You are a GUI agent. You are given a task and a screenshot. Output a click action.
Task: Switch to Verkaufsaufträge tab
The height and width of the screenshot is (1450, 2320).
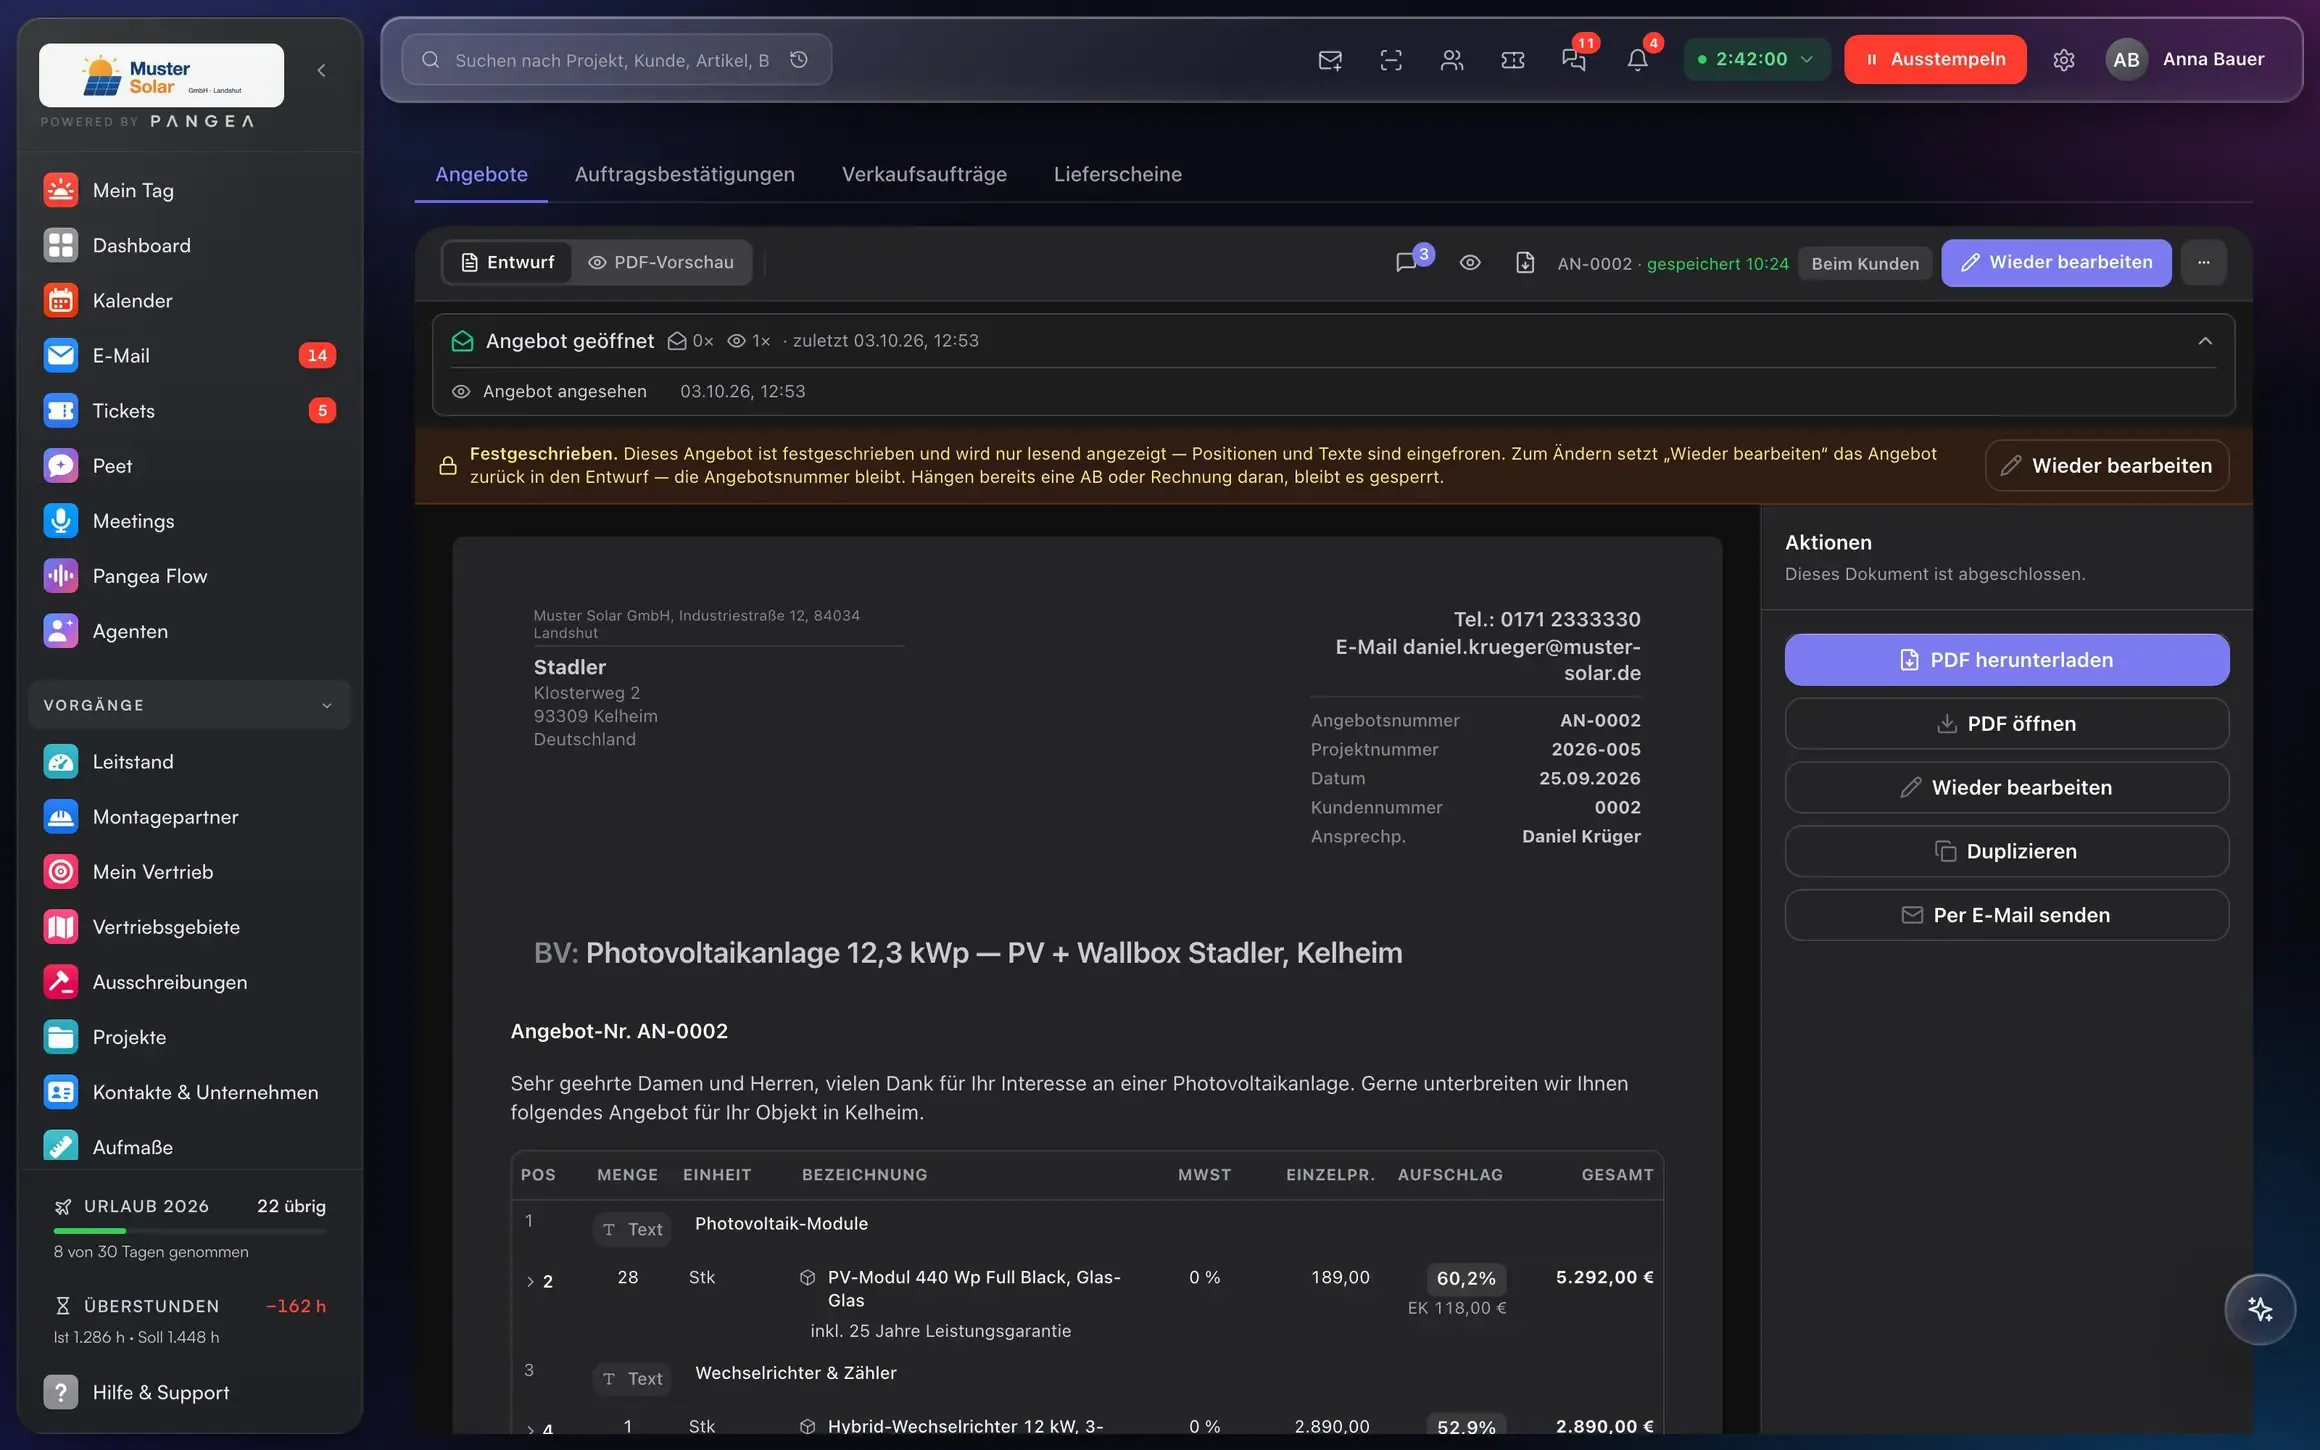tap(924, 174)
